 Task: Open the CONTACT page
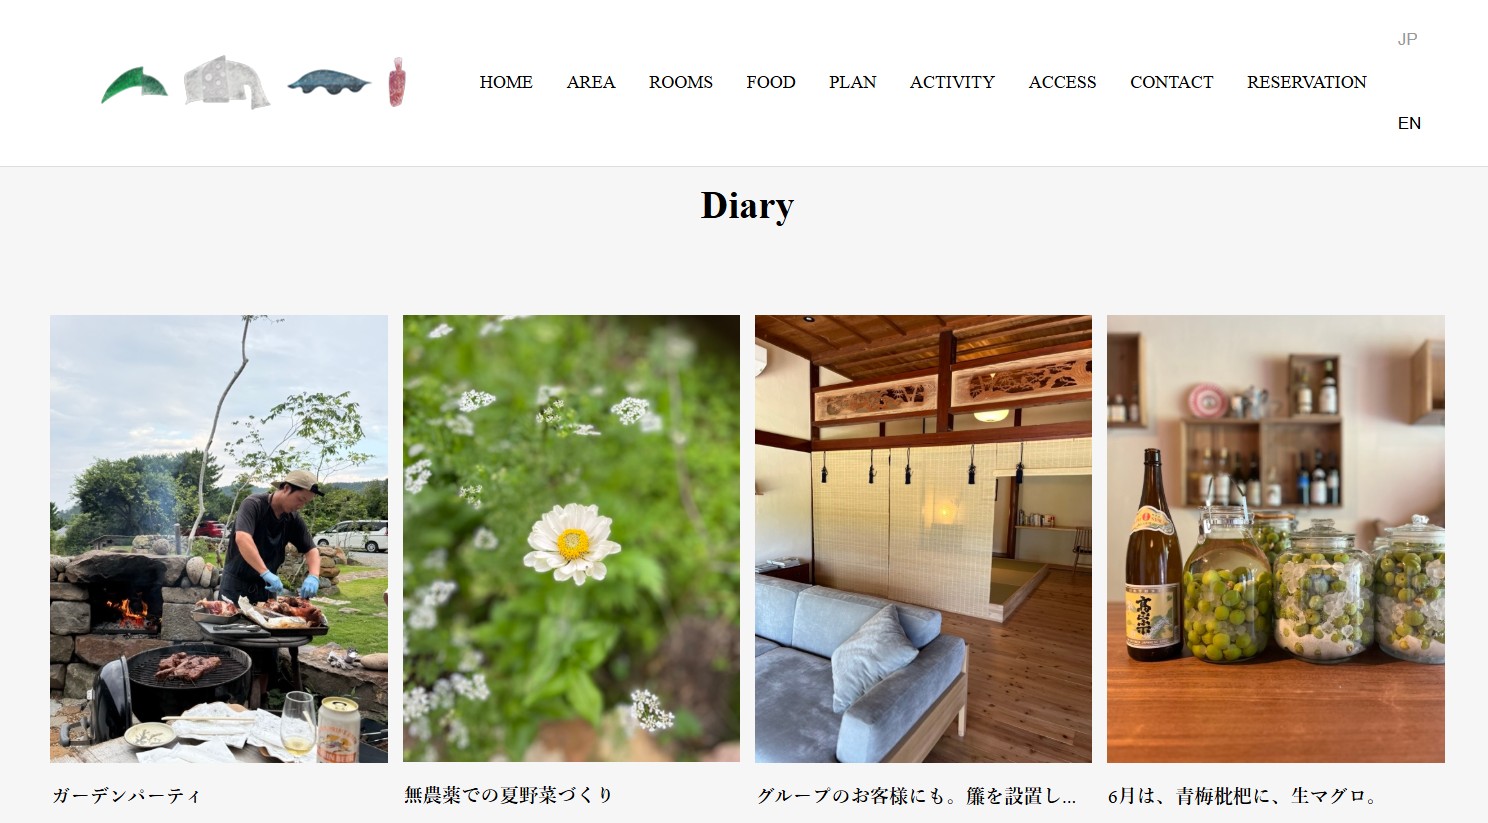point(1172,82)
